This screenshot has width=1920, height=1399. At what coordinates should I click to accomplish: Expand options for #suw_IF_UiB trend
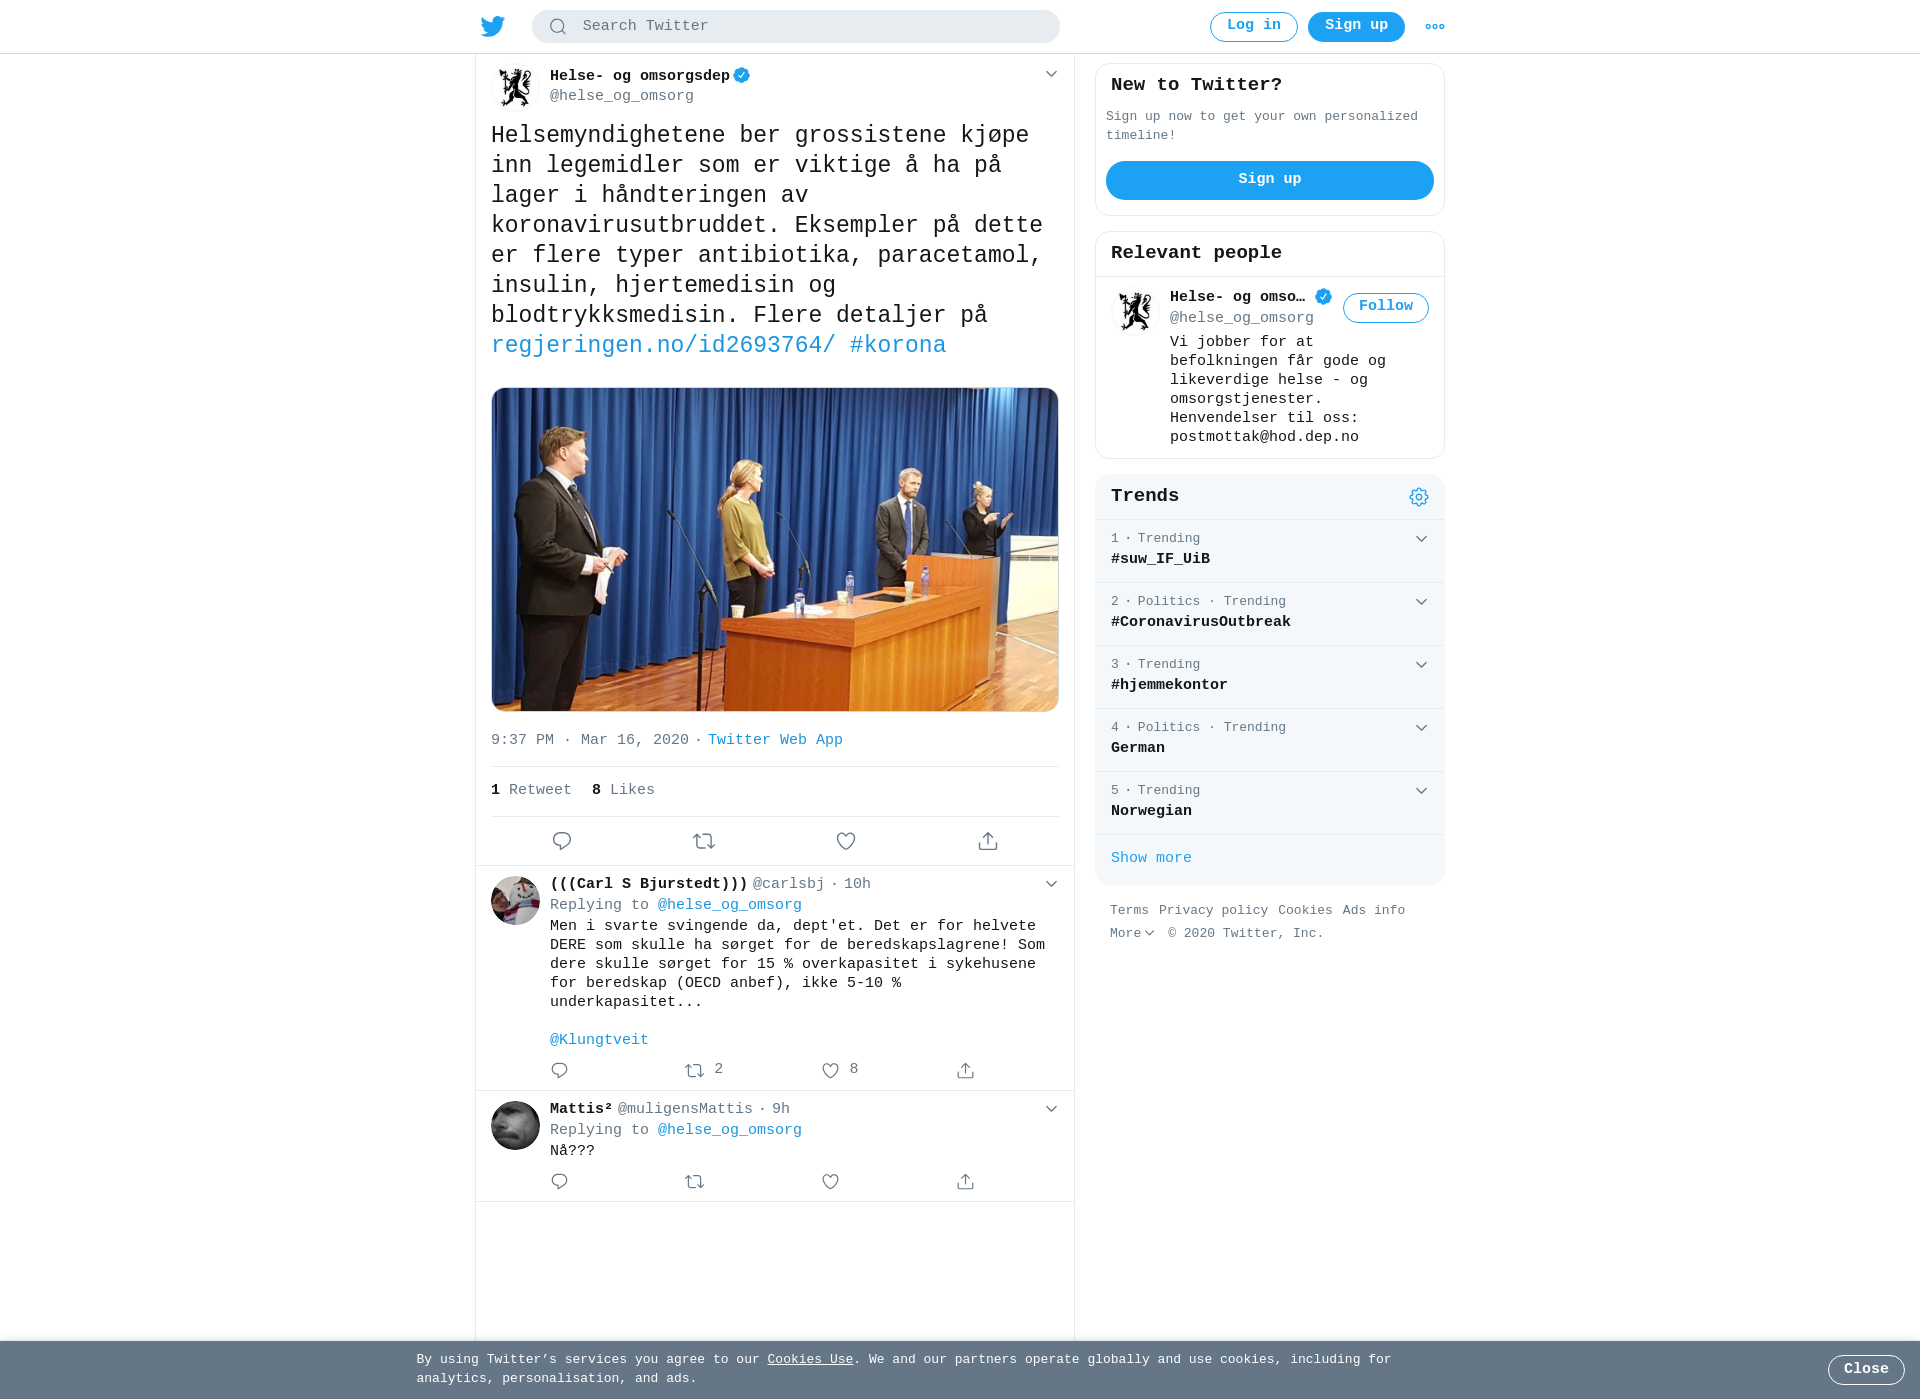(x=1421, y=539)
